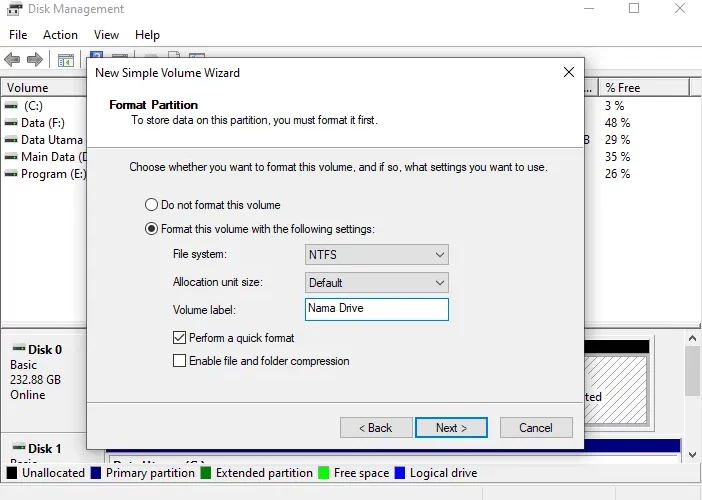Click the Next > button
The image size is (702, 500).
[451, 427]
